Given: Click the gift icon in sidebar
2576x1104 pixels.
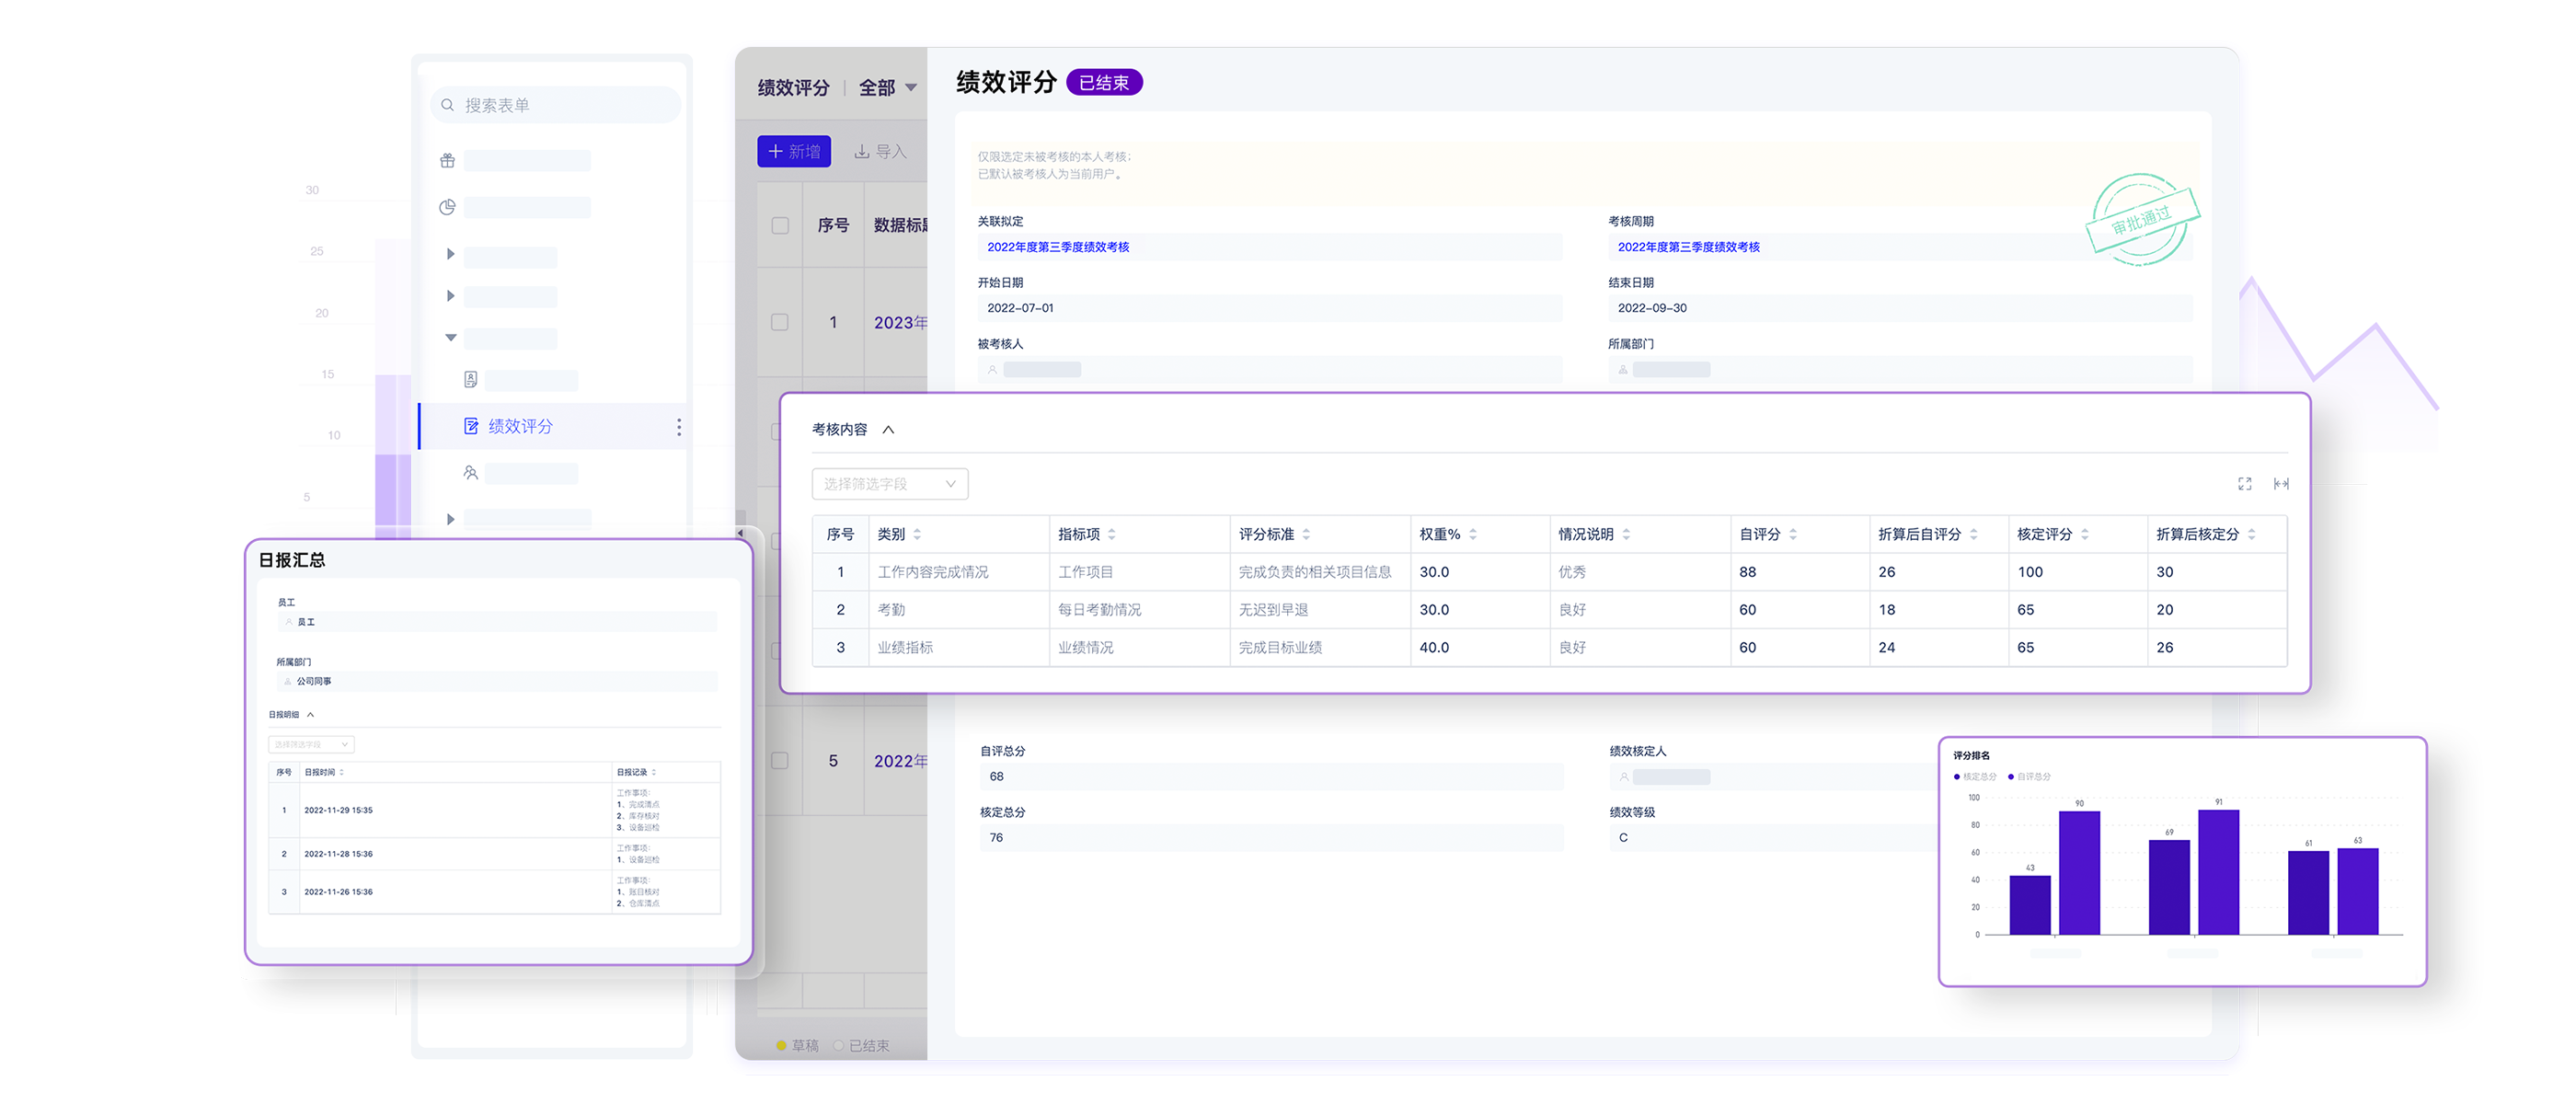Looking at the screenshot, I should point(447,161).
